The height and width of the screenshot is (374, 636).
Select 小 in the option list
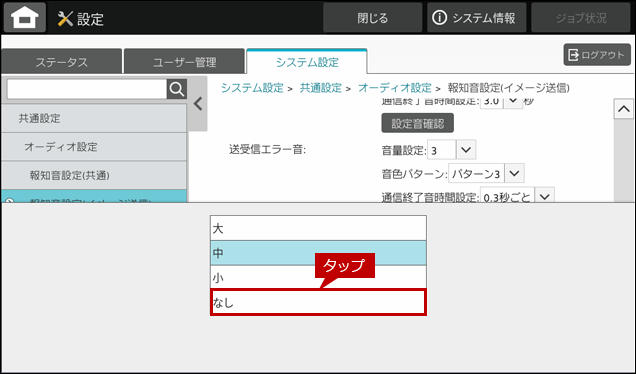(x=318, y=277)
